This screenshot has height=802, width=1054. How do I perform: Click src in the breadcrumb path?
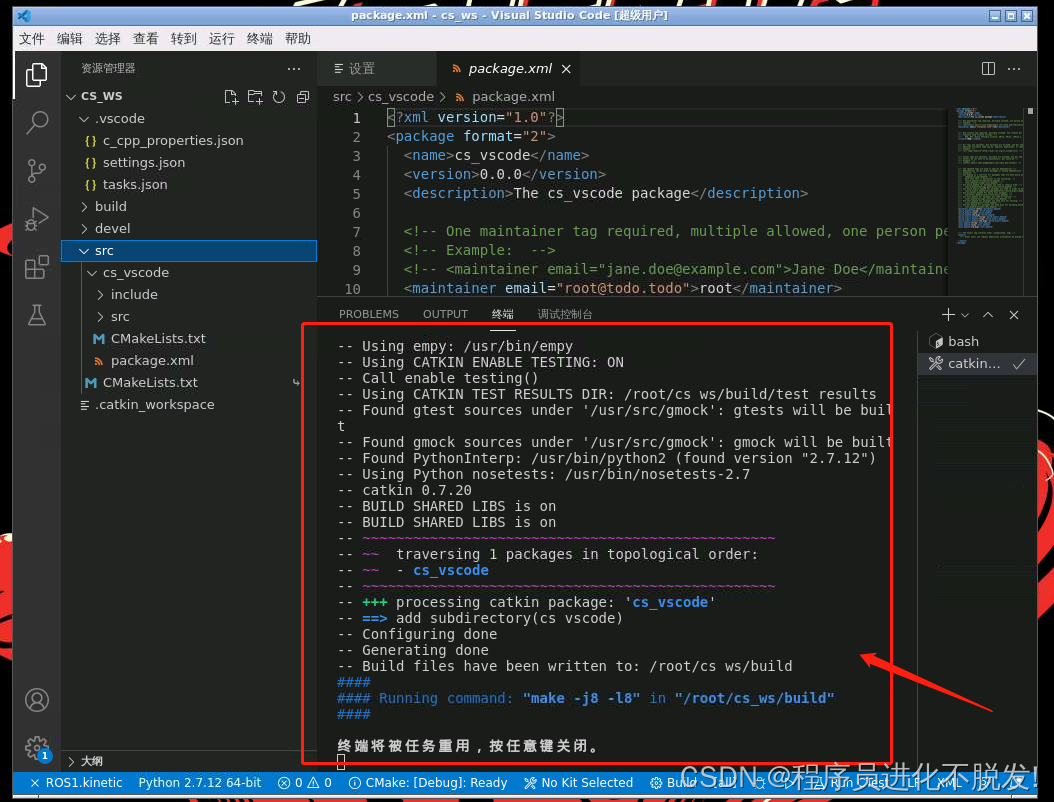[342, 97]
